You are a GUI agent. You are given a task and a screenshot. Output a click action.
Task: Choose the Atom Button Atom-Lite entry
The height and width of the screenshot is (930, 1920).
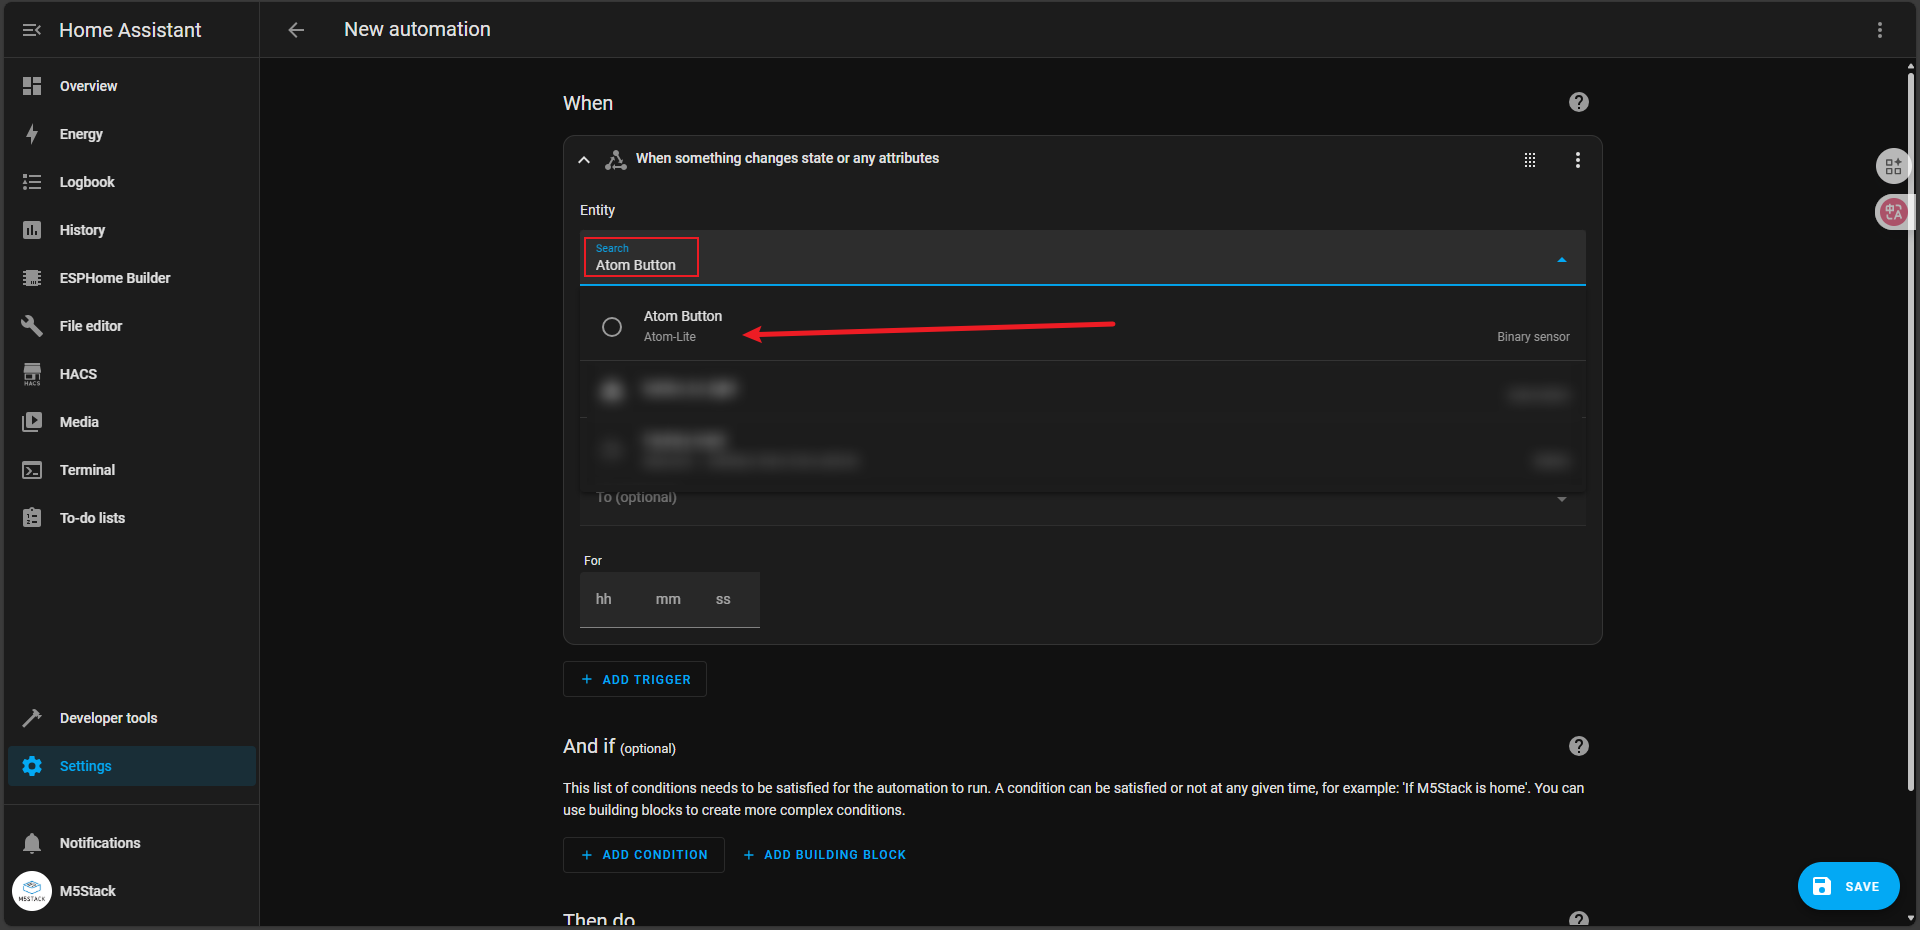point(1083,326)
